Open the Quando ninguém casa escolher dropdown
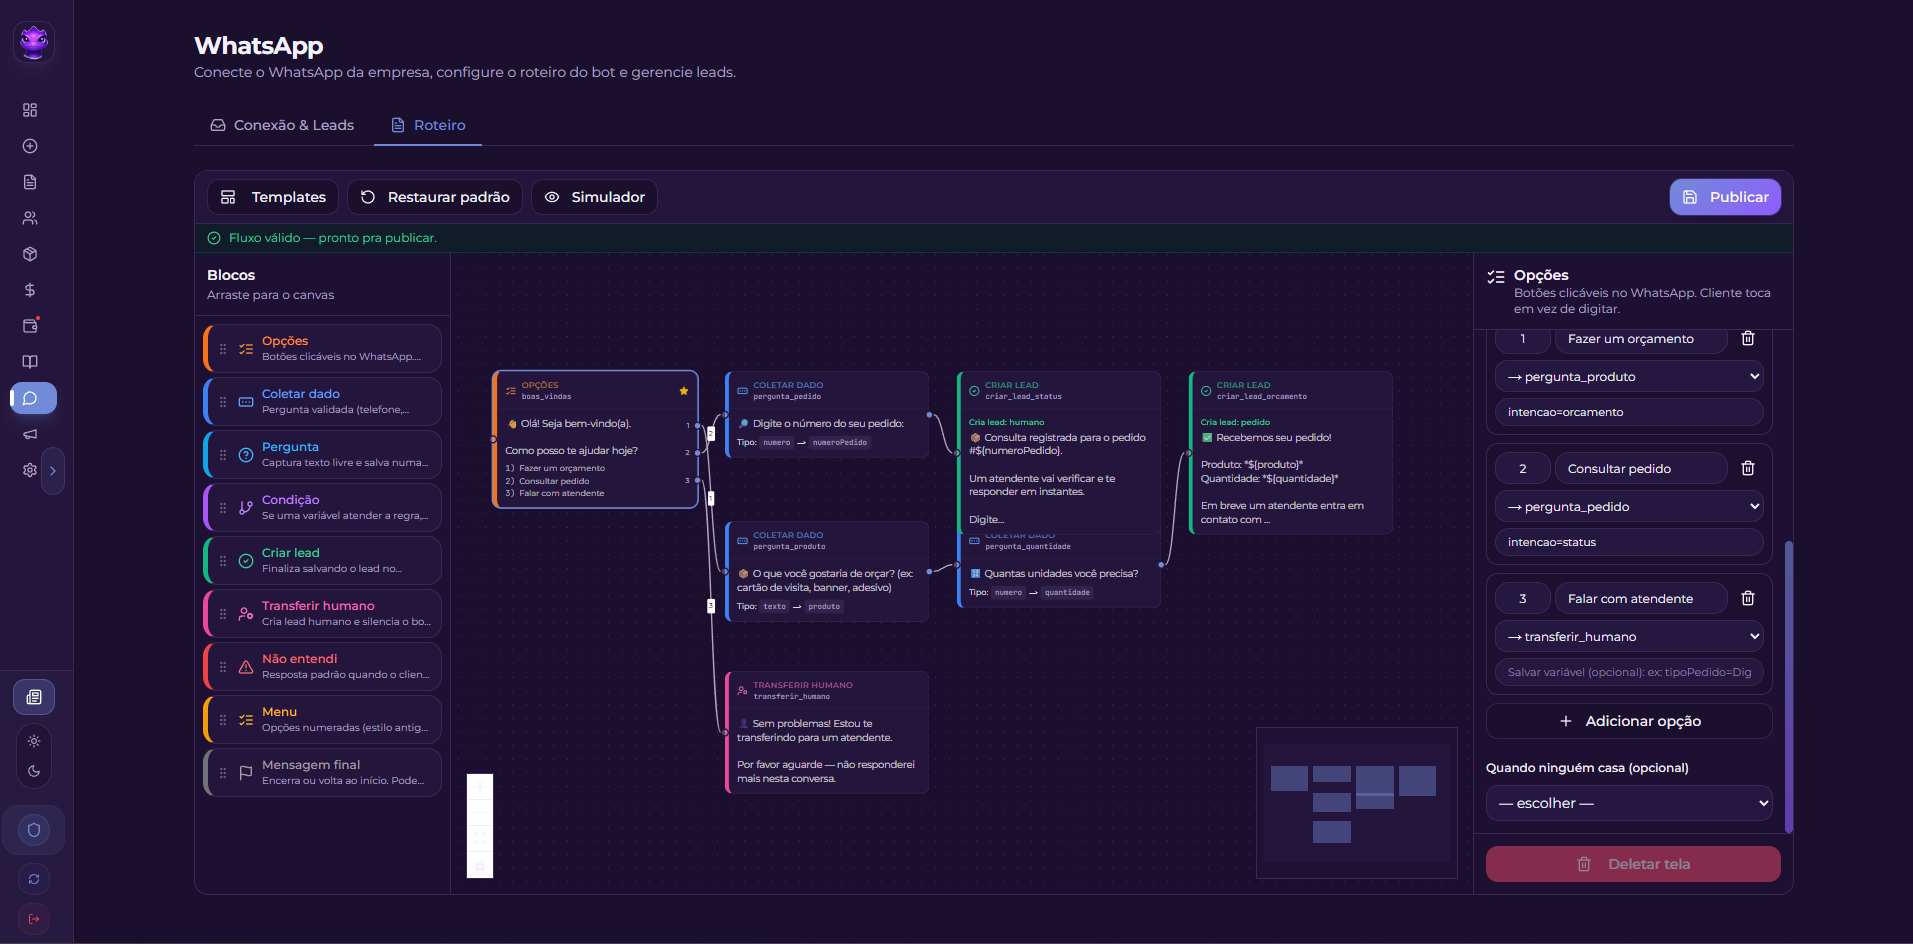The width and height of the screenshot is (1913, 944). tap(1629, 803)
